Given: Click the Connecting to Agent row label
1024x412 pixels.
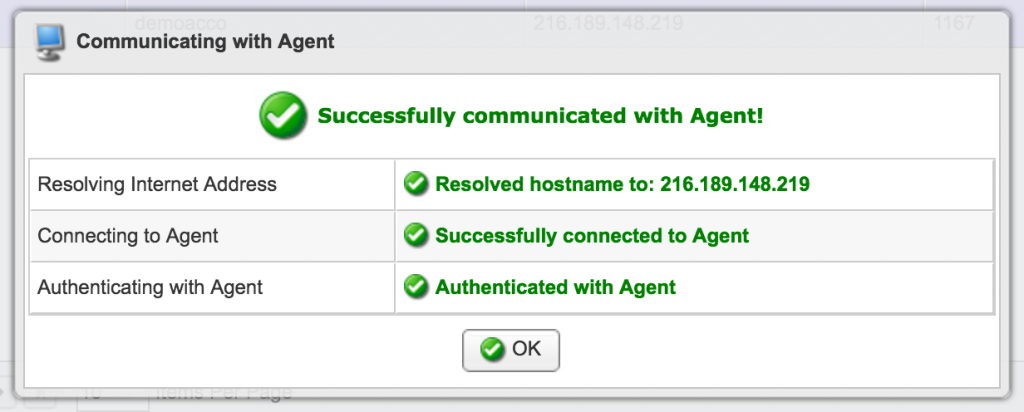Looking at the screenshot, I should (128, 236).
